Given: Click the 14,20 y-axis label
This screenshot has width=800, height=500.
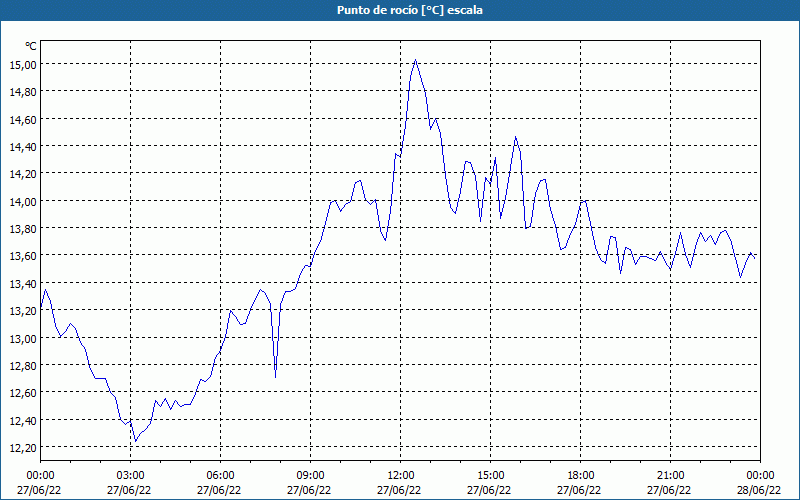Looking at the screenshot, I should tap(23, 174).
